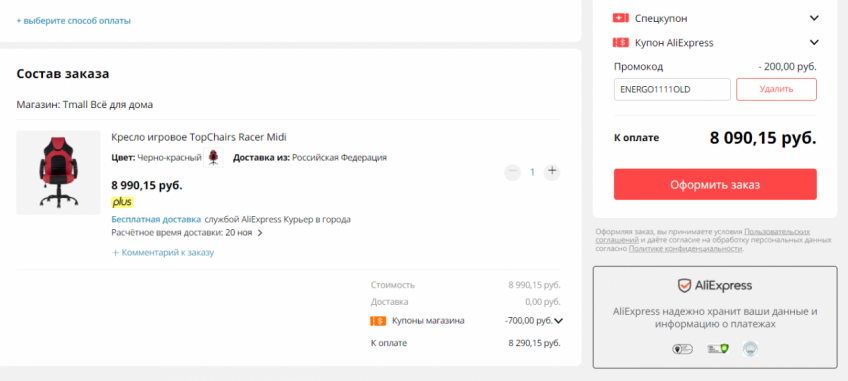The height and width of the screenshot is (381, 848).
Task: Decrease quantity with the minus button
Action: point(513,172)
